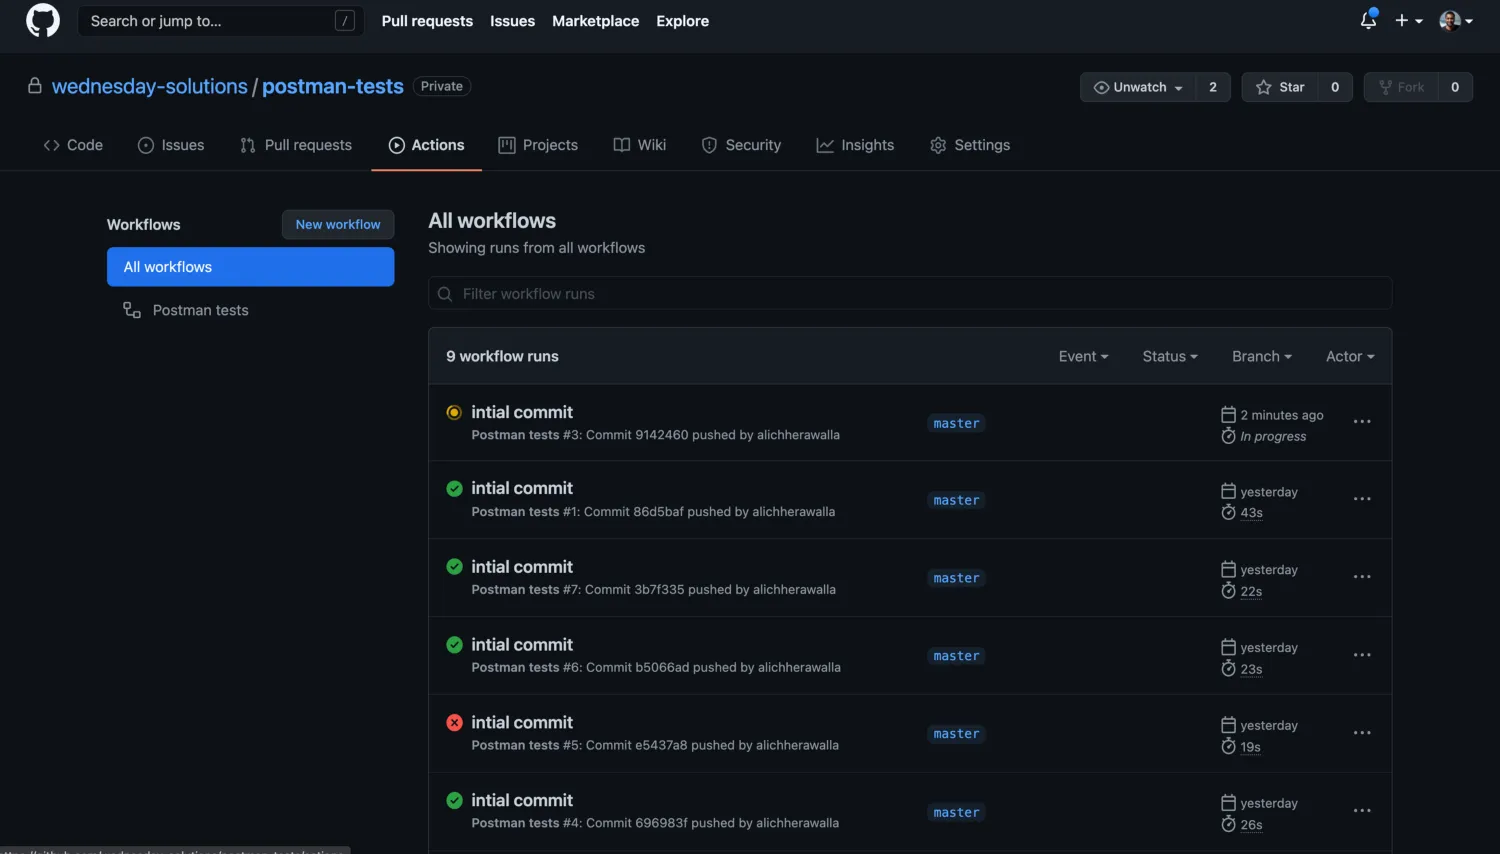Click the master branch label on run #7

pyautogui.click(x=956, y=578)
